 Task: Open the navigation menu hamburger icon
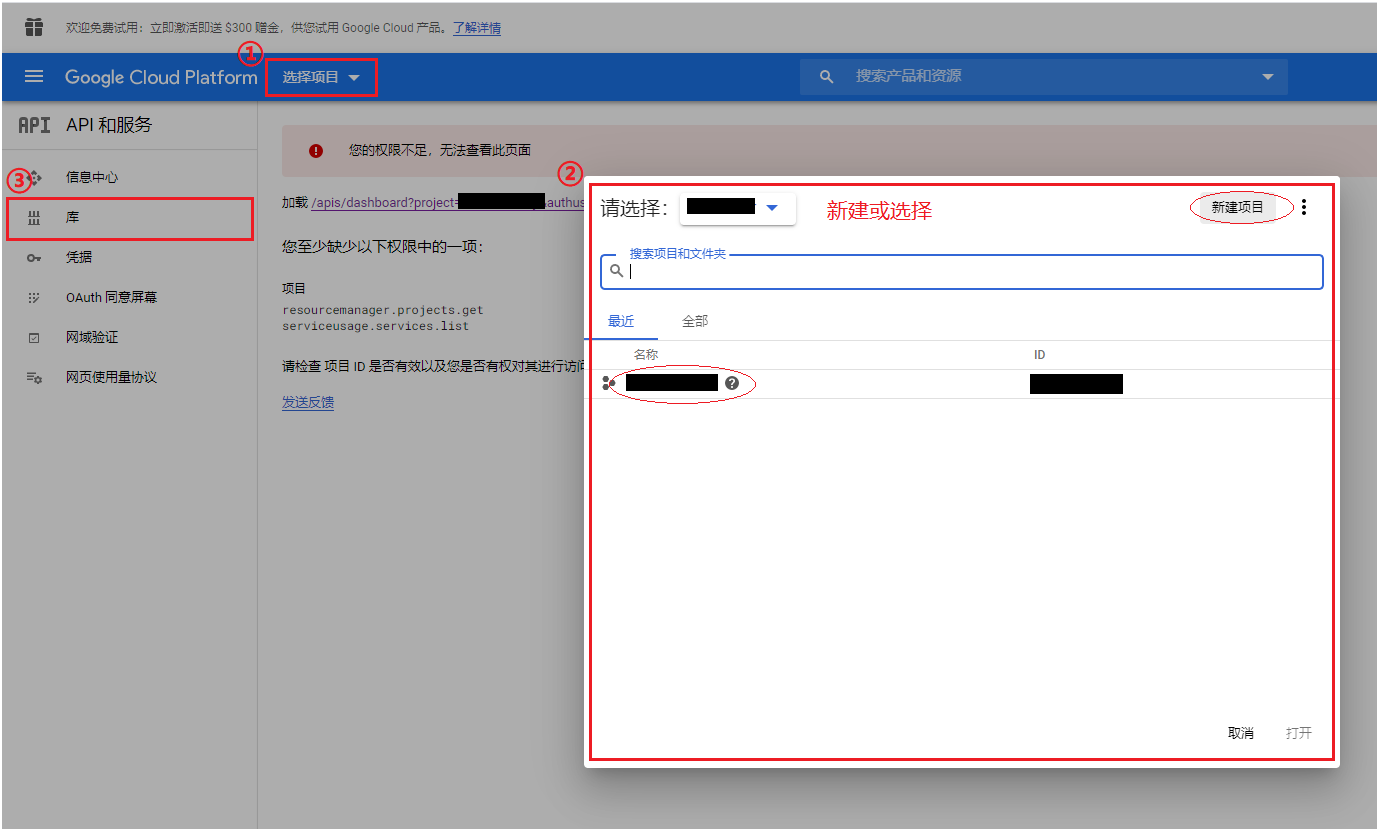coord(34,76)
